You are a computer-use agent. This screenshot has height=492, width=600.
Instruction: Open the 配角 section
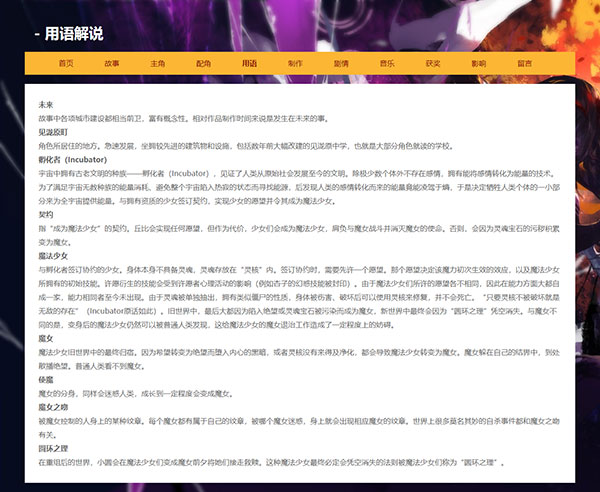[x=203, y=63]
